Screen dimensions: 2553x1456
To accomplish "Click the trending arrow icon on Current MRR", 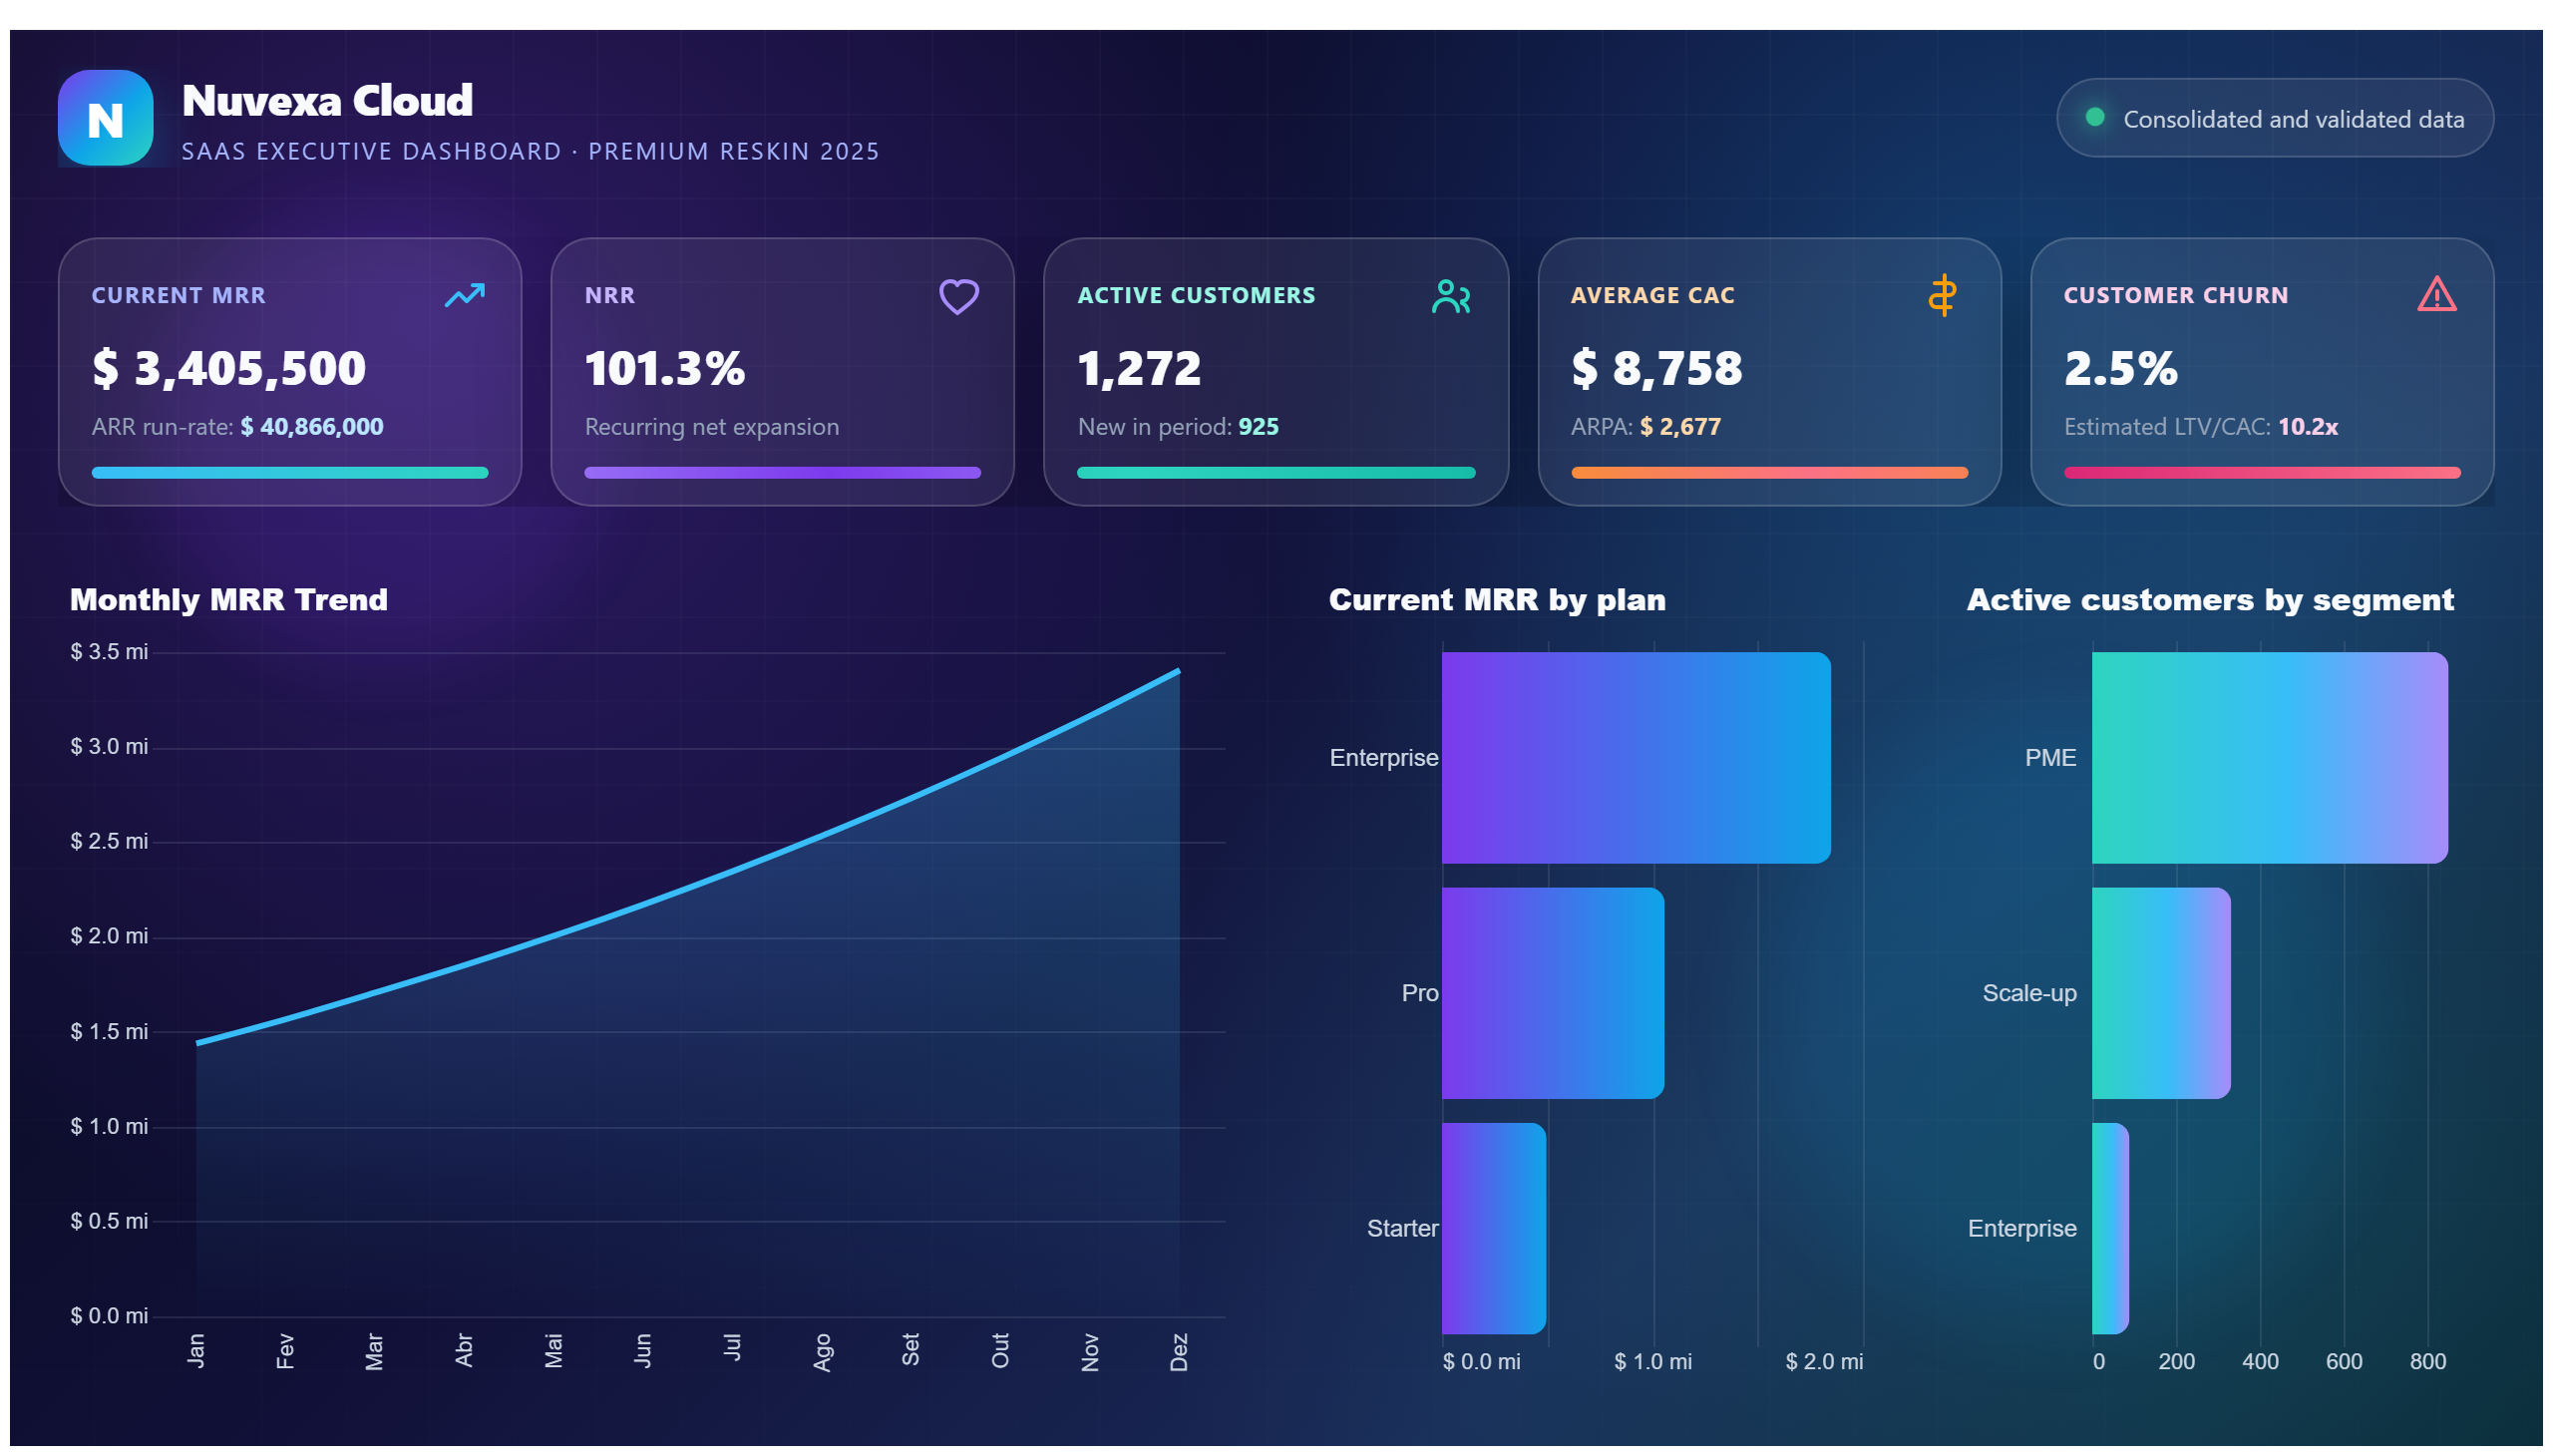I will point(465,295).
